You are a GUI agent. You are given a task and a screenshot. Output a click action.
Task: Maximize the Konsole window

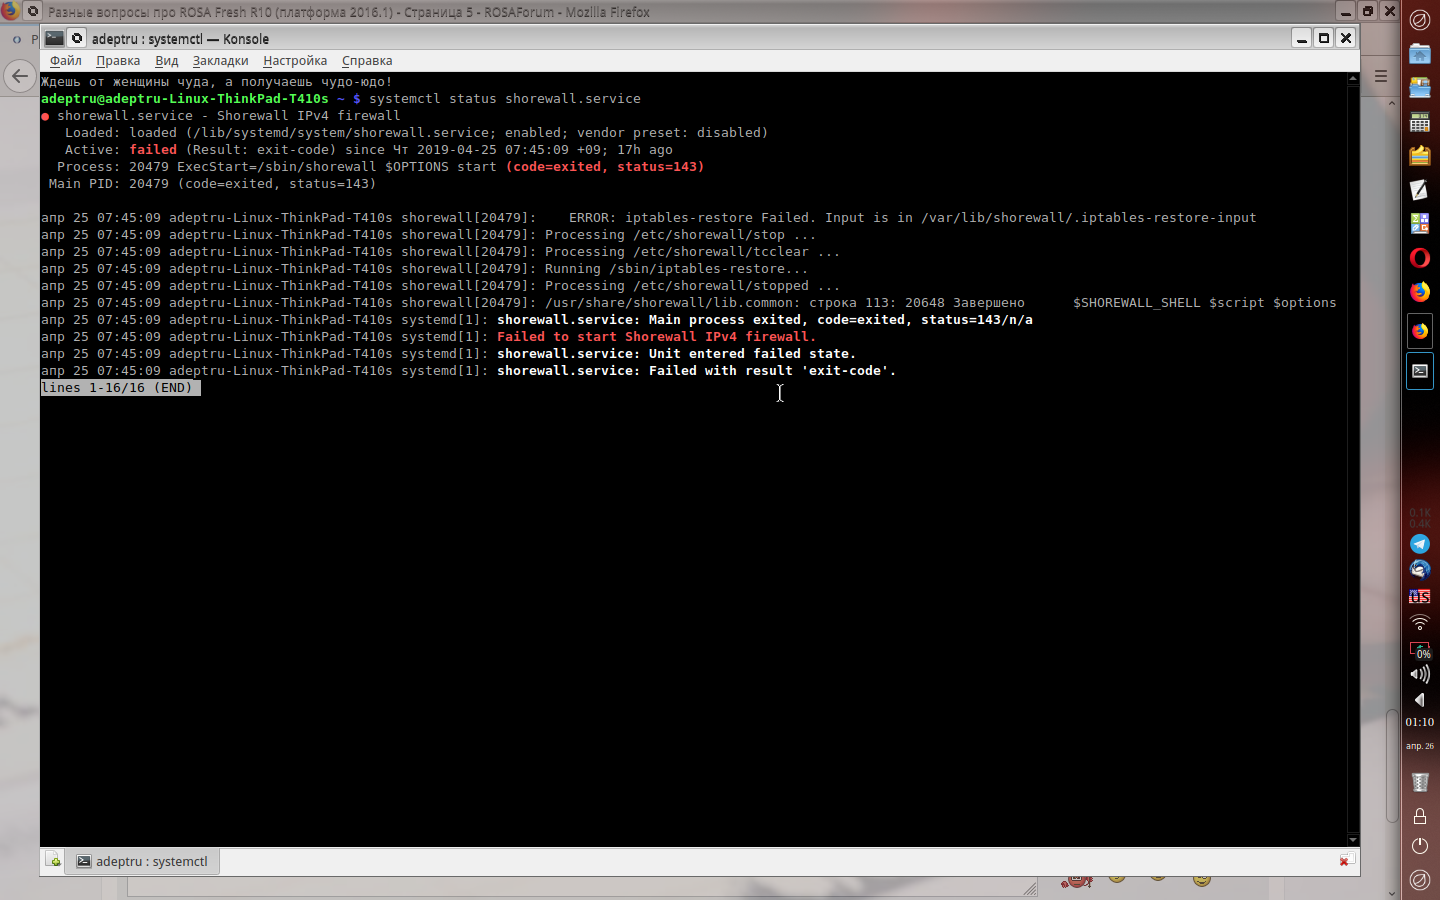1324,38
